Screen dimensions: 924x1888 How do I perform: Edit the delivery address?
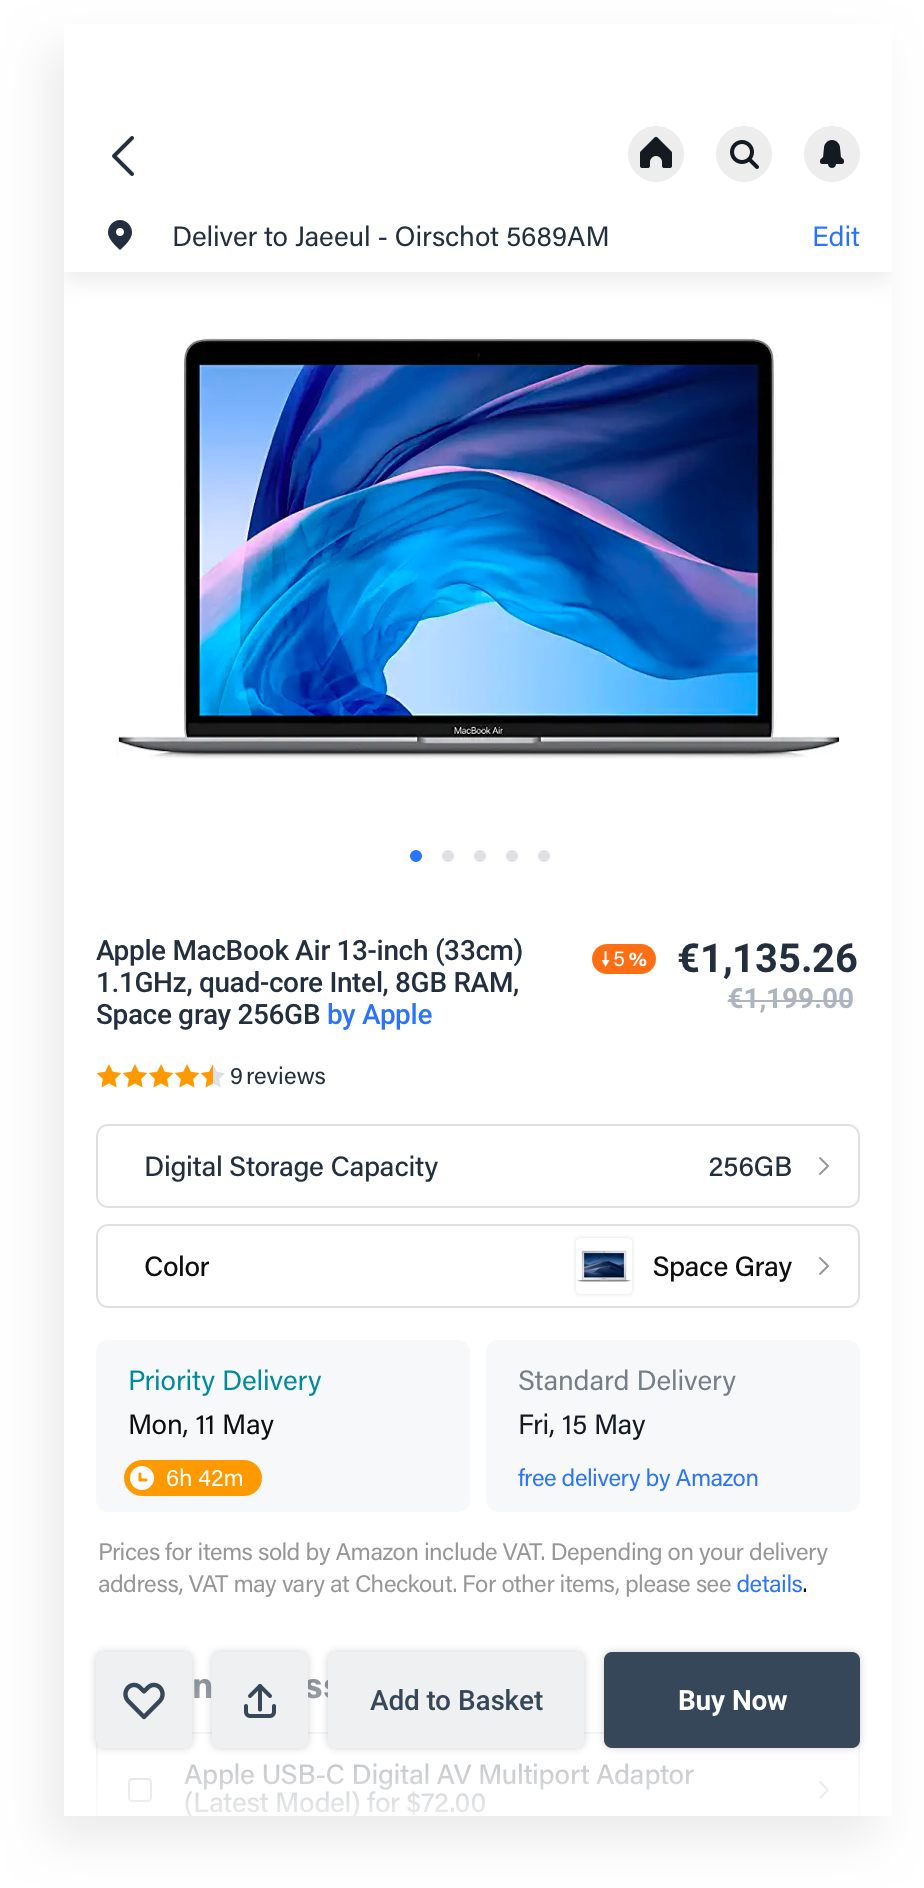tap(836, 236)
